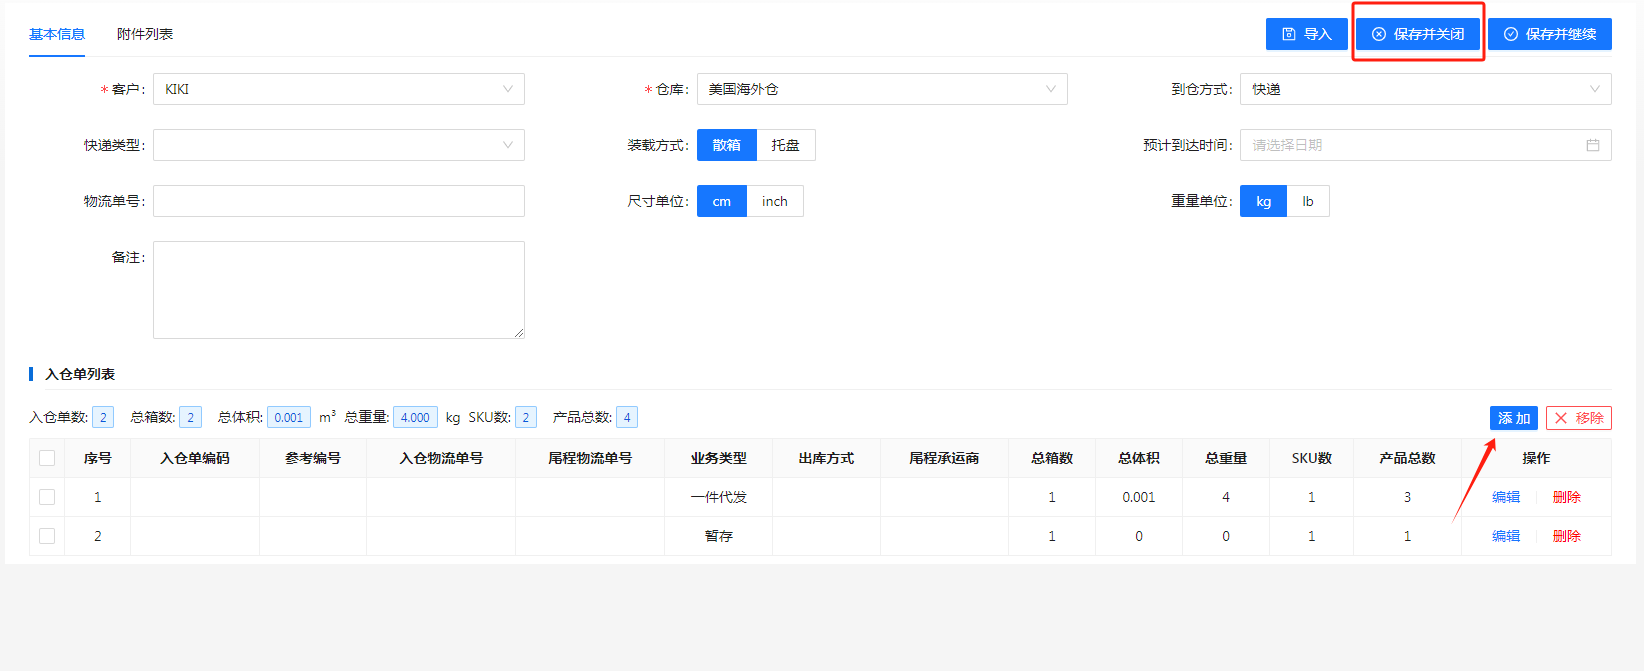Expand the 快递类型 dropdown
The width and height of the screenshot is (1644, 671).
tap(339, 145)
